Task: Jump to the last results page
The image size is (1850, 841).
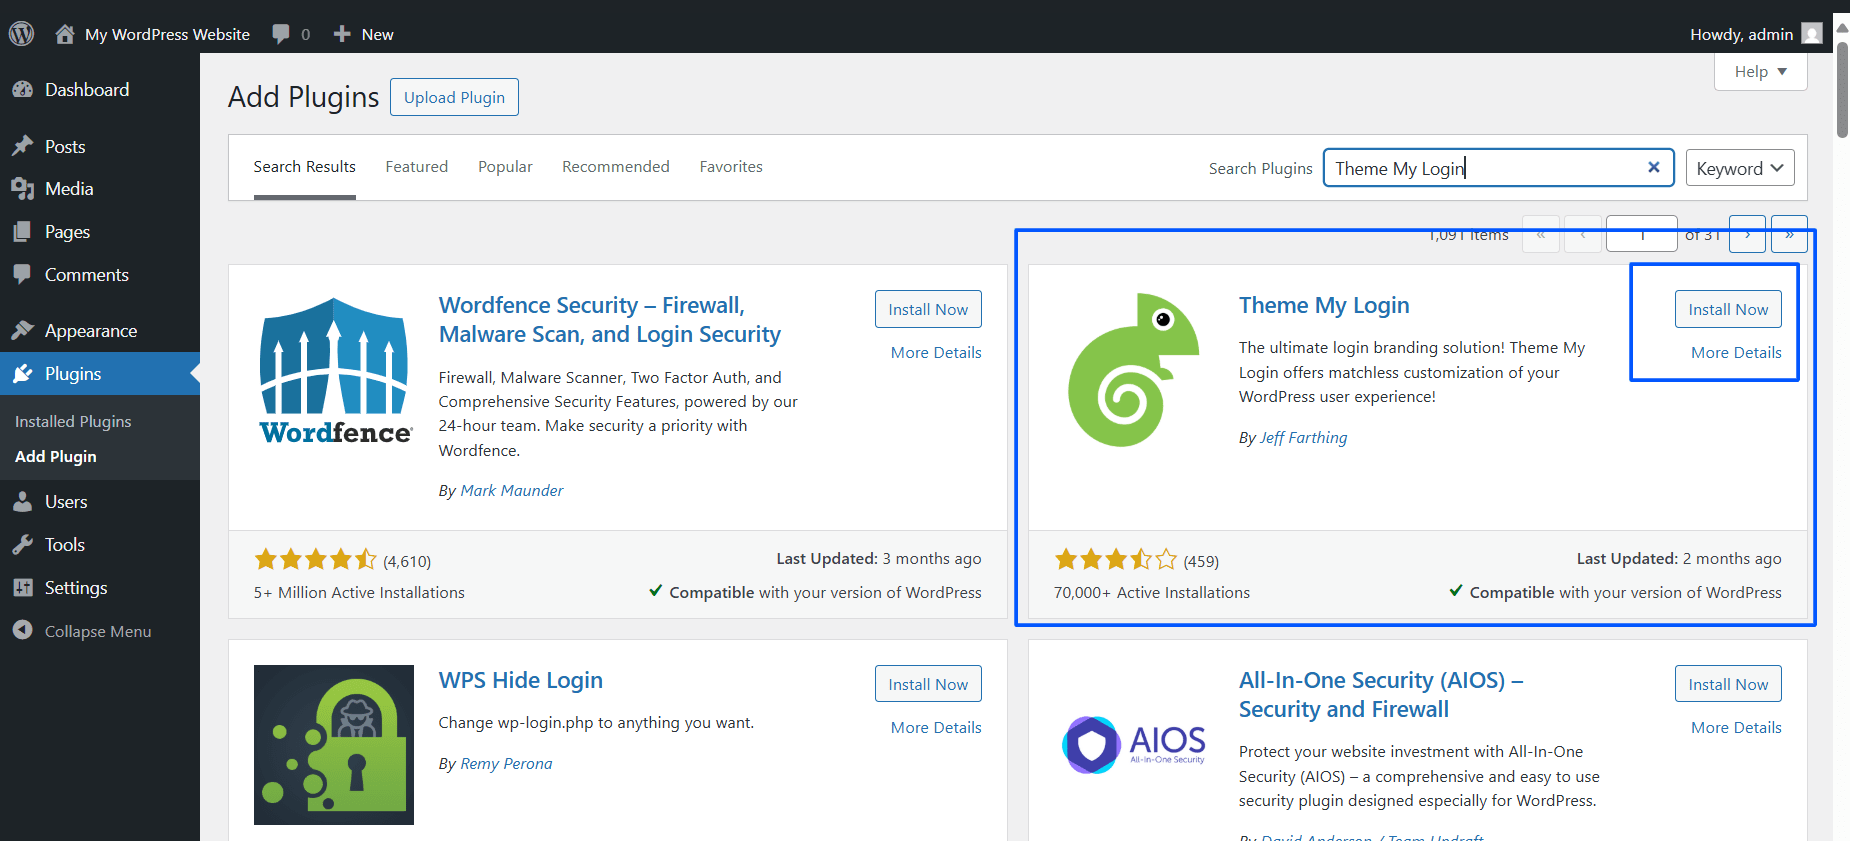Action: [1789, 234]
